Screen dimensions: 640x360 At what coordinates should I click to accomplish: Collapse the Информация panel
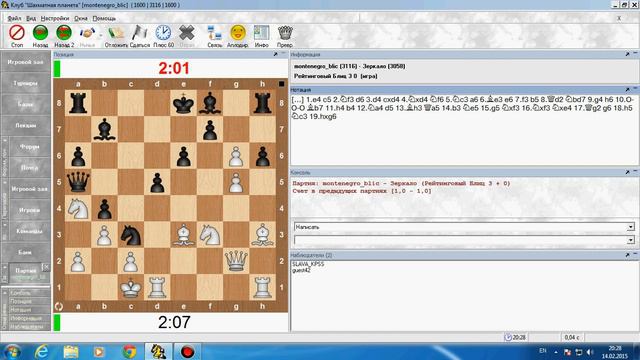(635, 54)
